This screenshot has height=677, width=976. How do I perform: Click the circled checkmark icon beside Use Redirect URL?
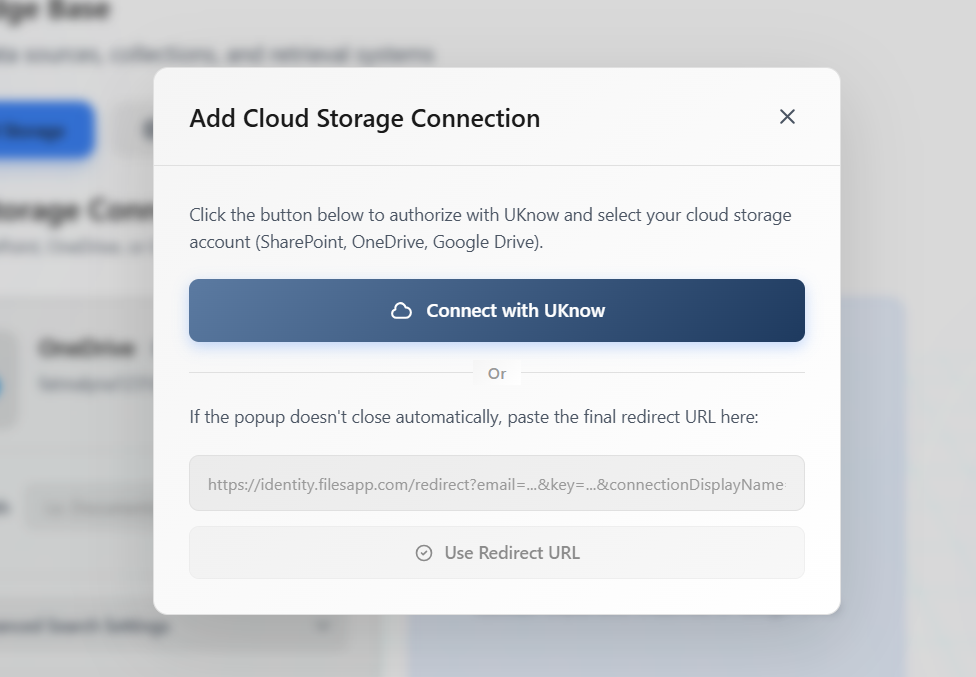[425, 552]
